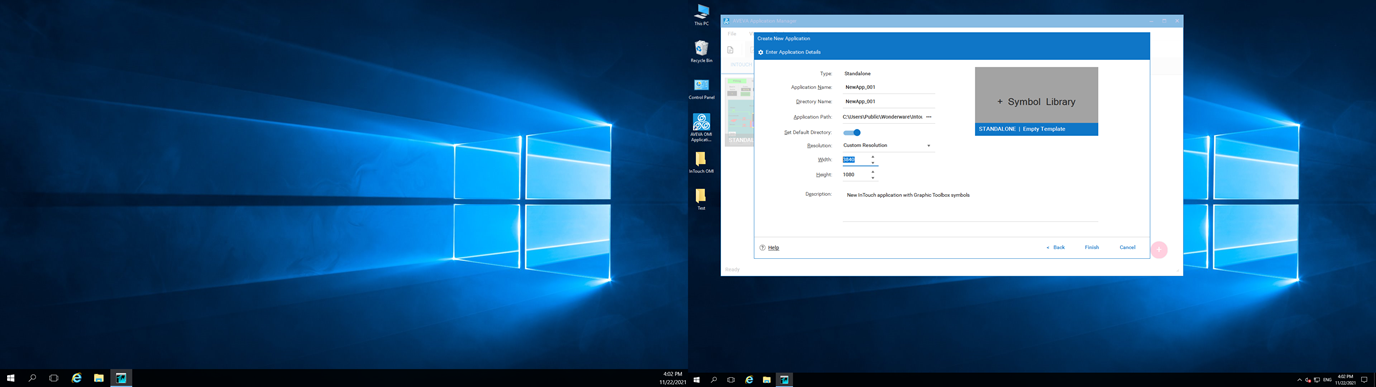This screenshot has width=1376, height=387.
Task: Browse Application Path with ellipsis button
Action: click(929, 117)
